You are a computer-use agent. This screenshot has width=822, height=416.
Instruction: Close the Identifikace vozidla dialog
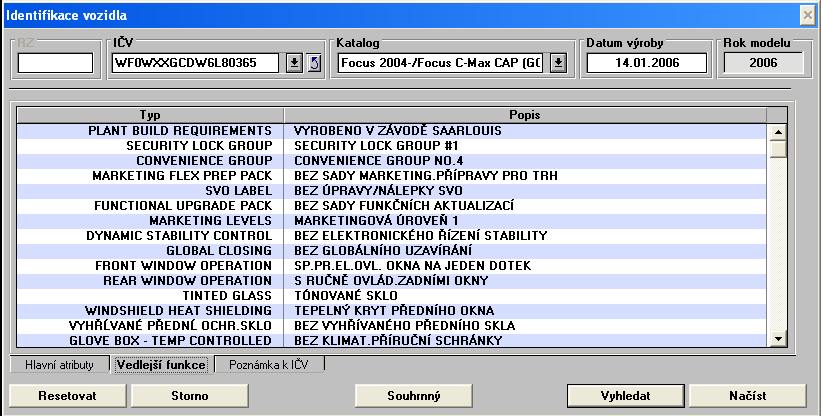[x=808, y=16]
